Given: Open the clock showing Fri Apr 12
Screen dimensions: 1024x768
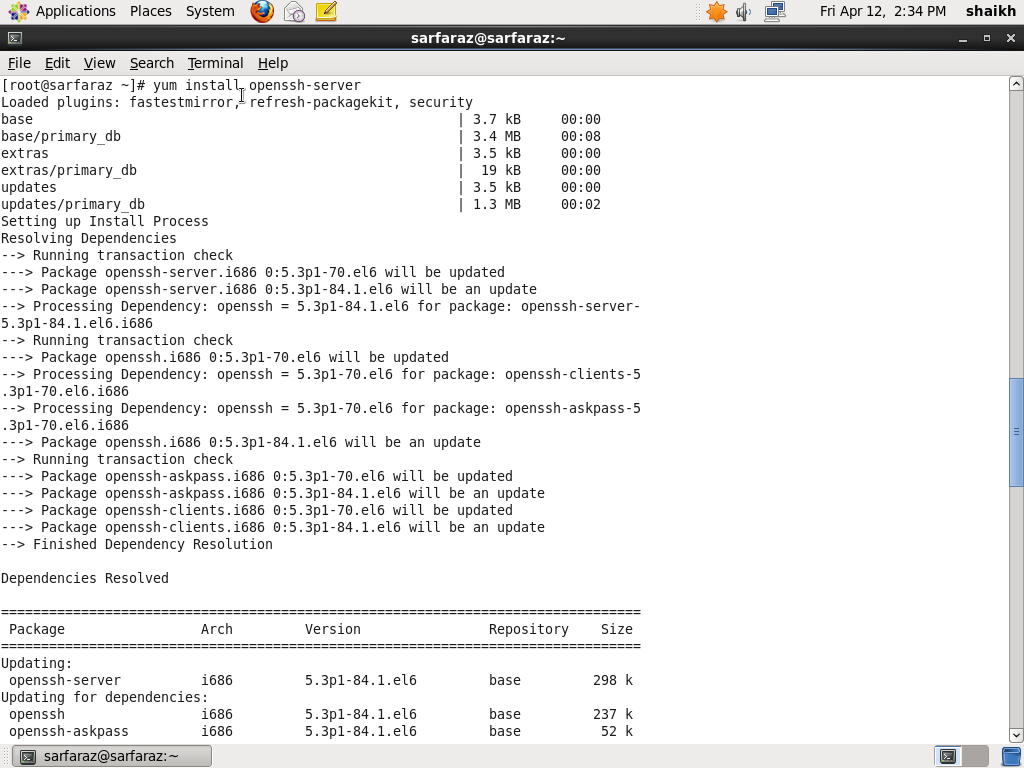Looking at the screenshot, I should (x=882, y=11).
